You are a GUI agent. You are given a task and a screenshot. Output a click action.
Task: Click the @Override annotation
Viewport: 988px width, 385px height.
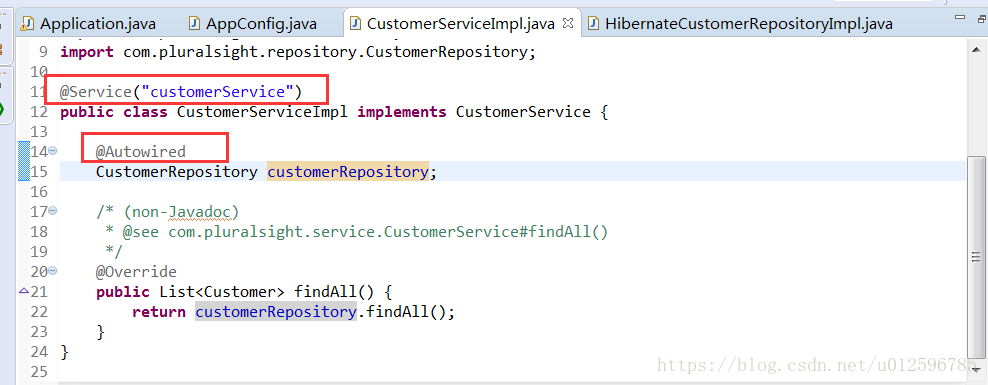tap(136, 272)
